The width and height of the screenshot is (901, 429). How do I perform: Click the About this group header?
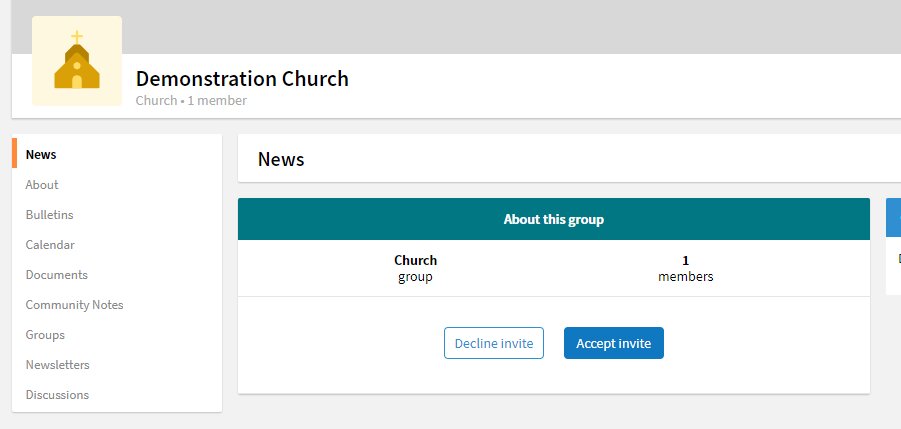click(554, 219)
